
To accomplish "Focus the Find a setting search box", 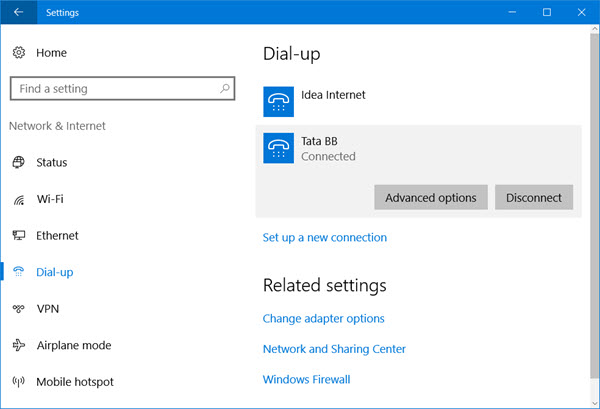I will click(x=110, y=89).
